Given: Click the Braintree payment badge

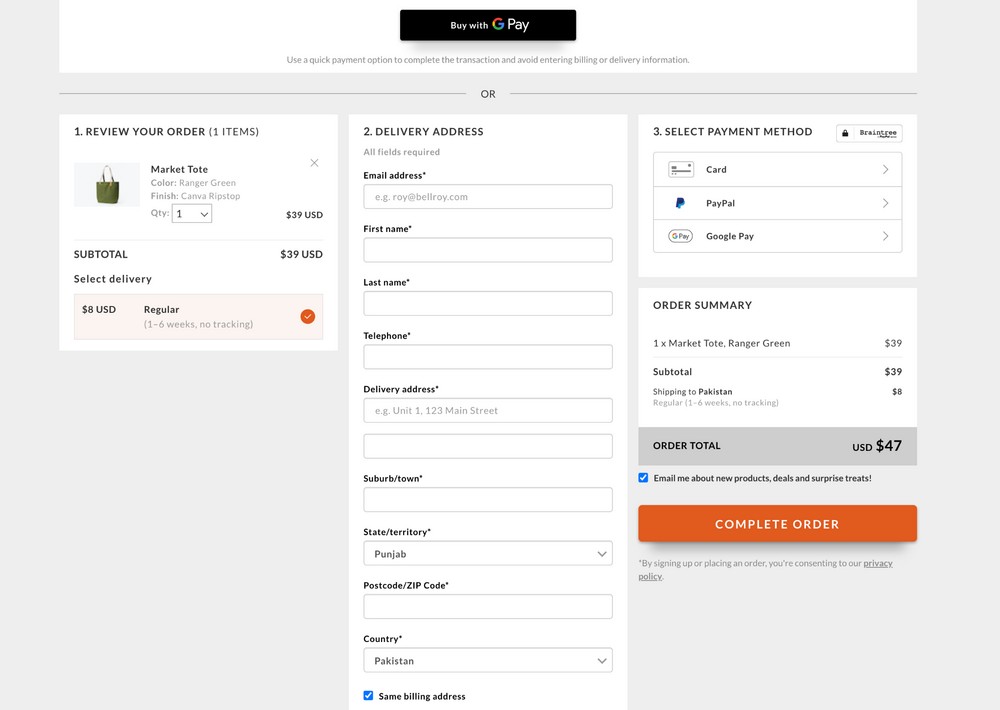Looking at the screenshot, I should pos(868,133).
